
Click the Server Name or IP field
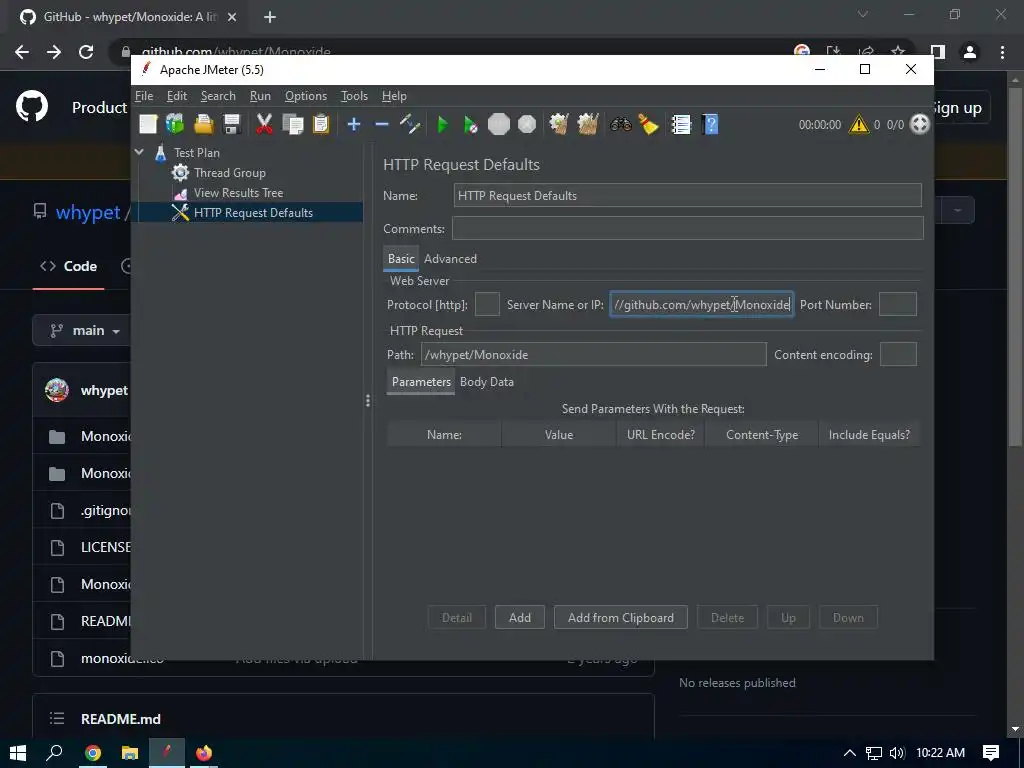point(702,304)
